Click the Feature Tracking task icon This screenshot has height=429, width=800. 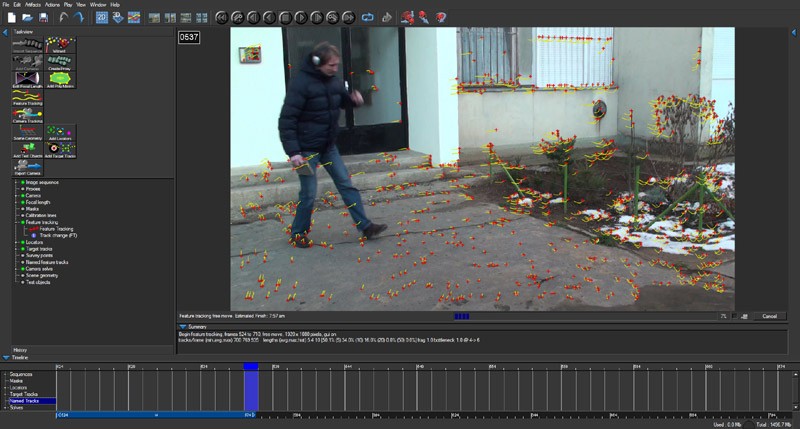click(27, 97)
